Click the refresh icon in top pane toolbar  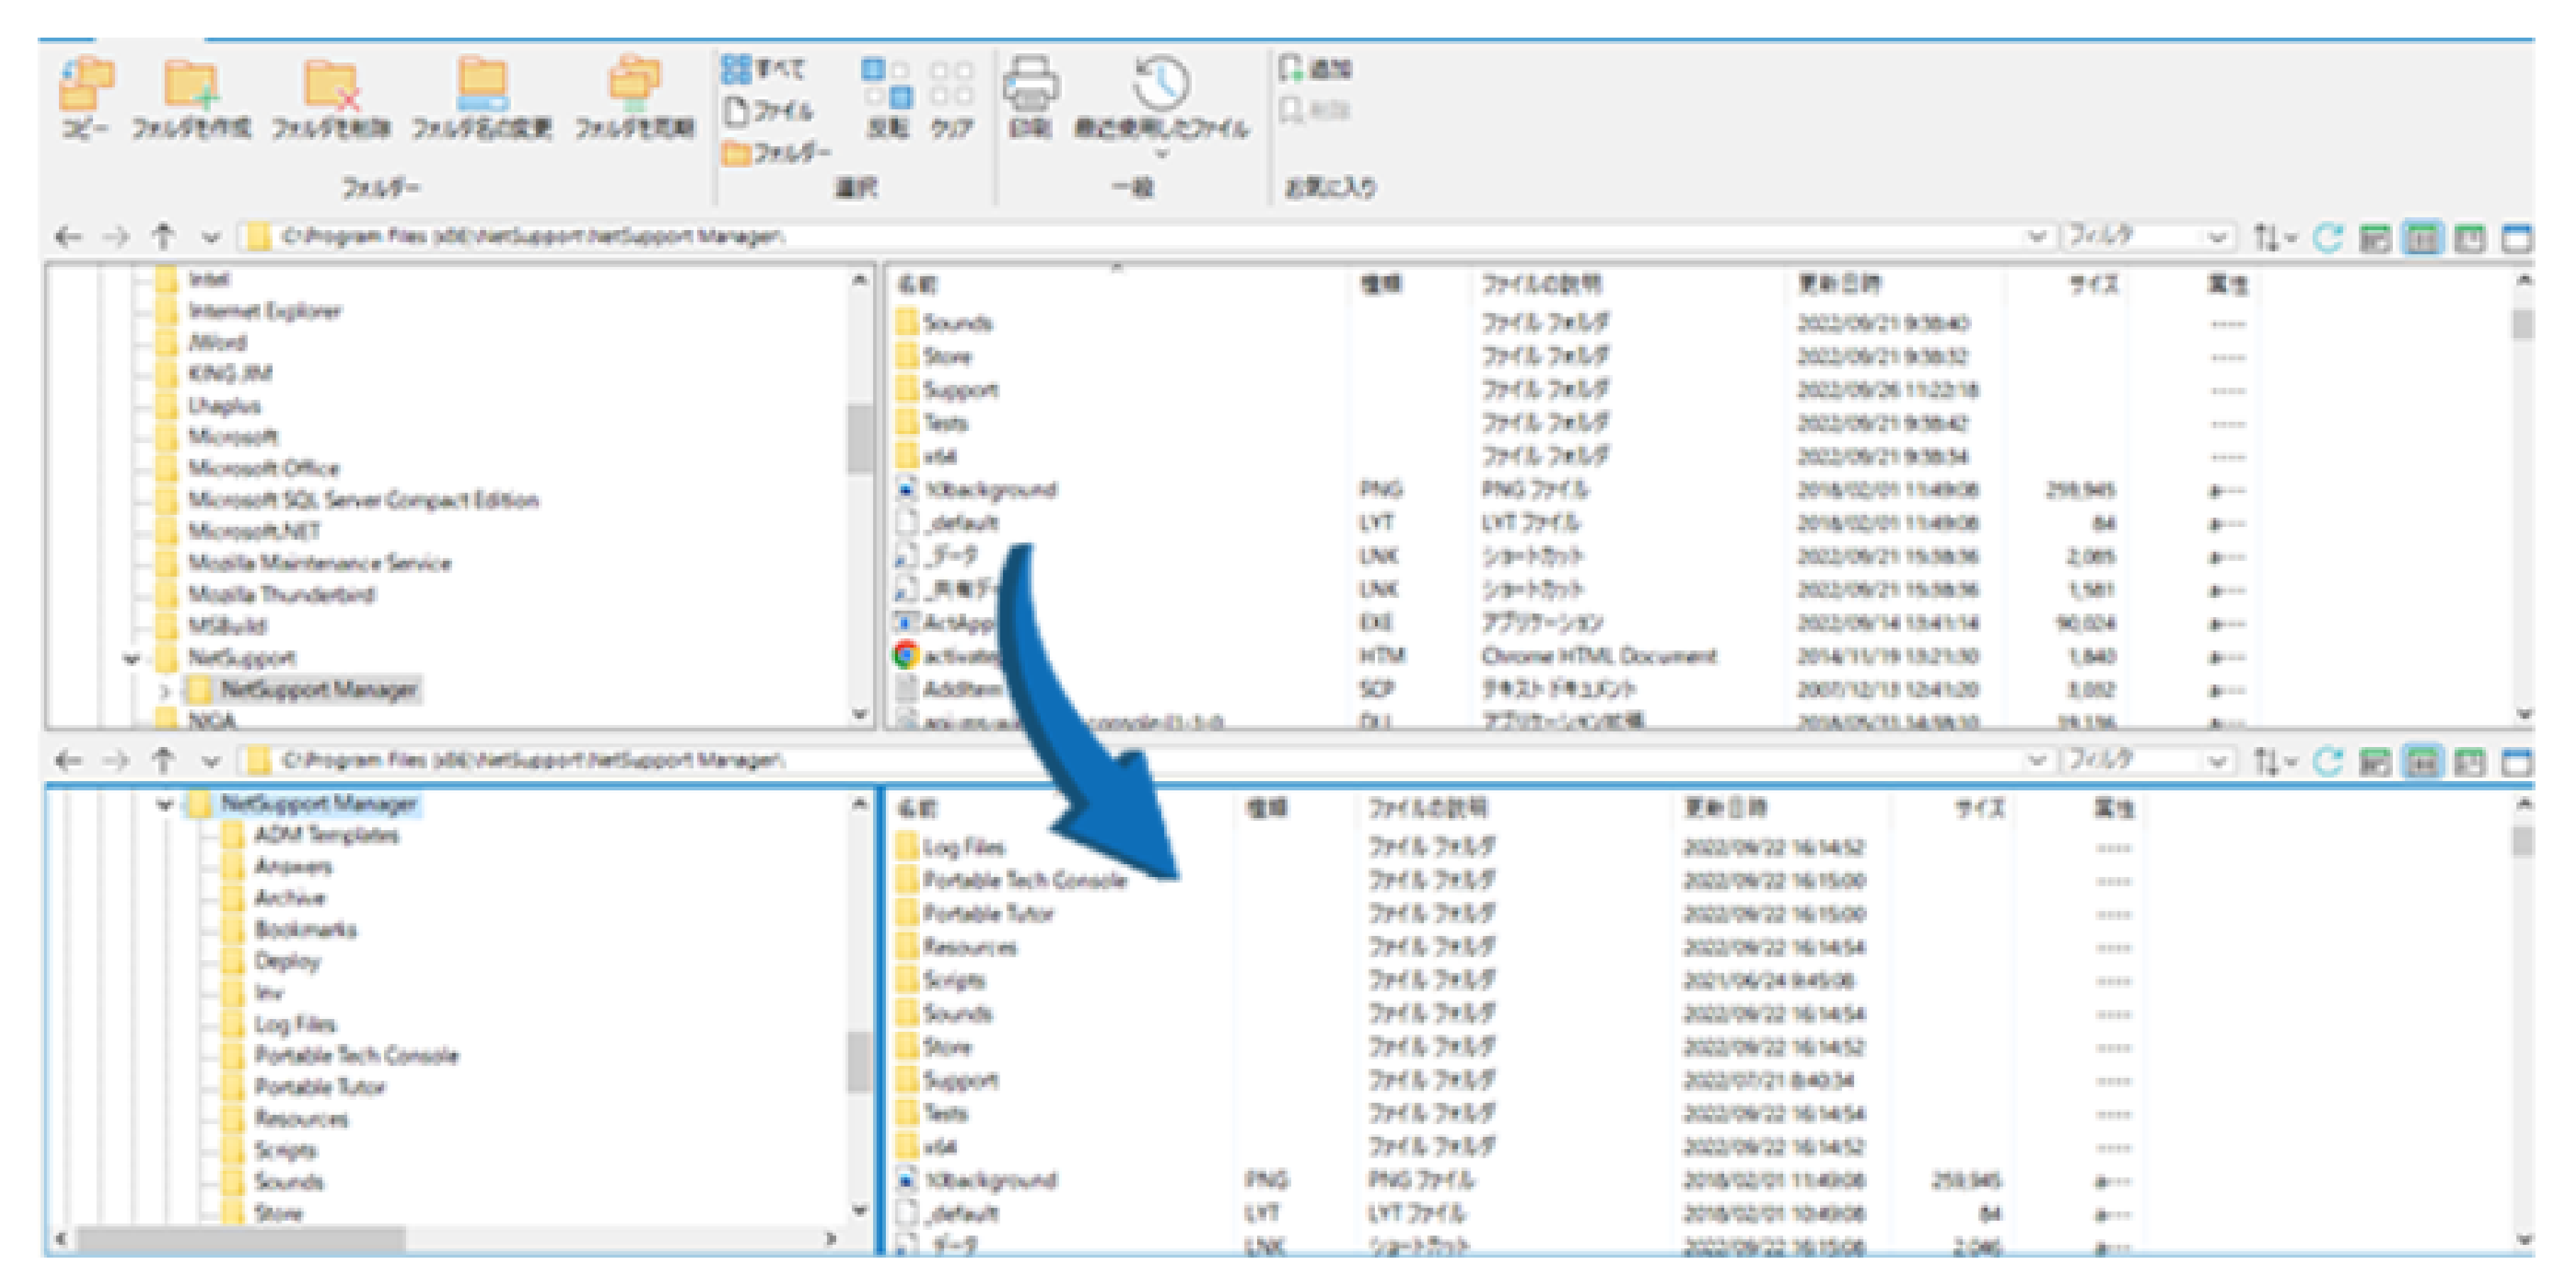click(2329, 238)
